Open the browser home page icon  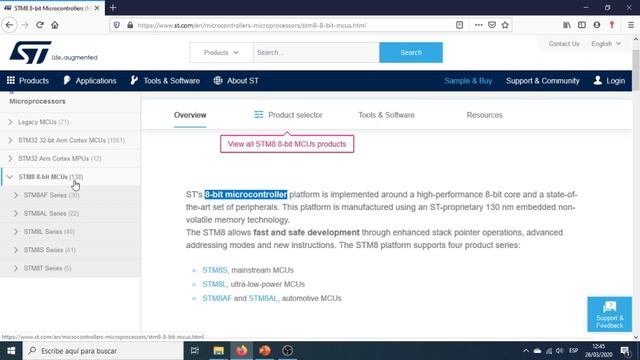point(55,25)
